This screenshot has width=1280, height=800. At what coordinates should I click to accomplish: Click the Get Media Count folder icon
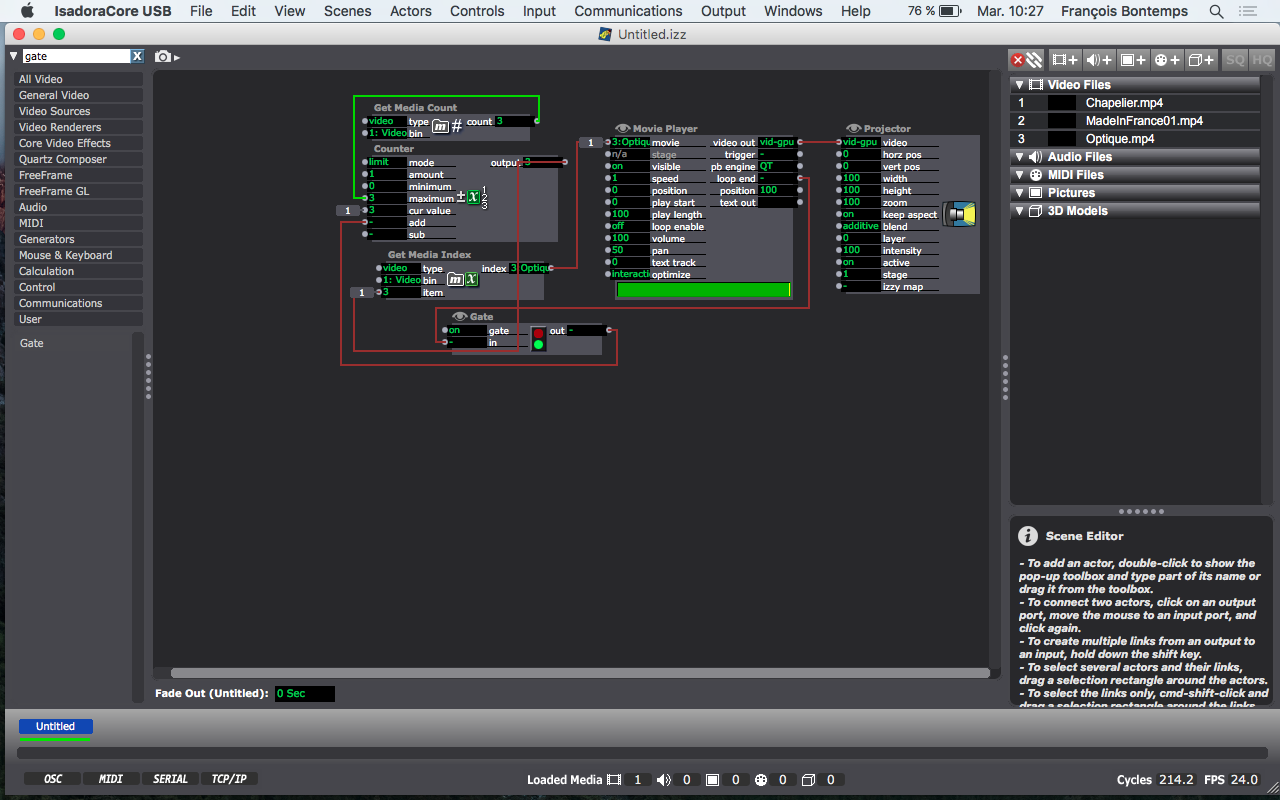pos(440,126)
